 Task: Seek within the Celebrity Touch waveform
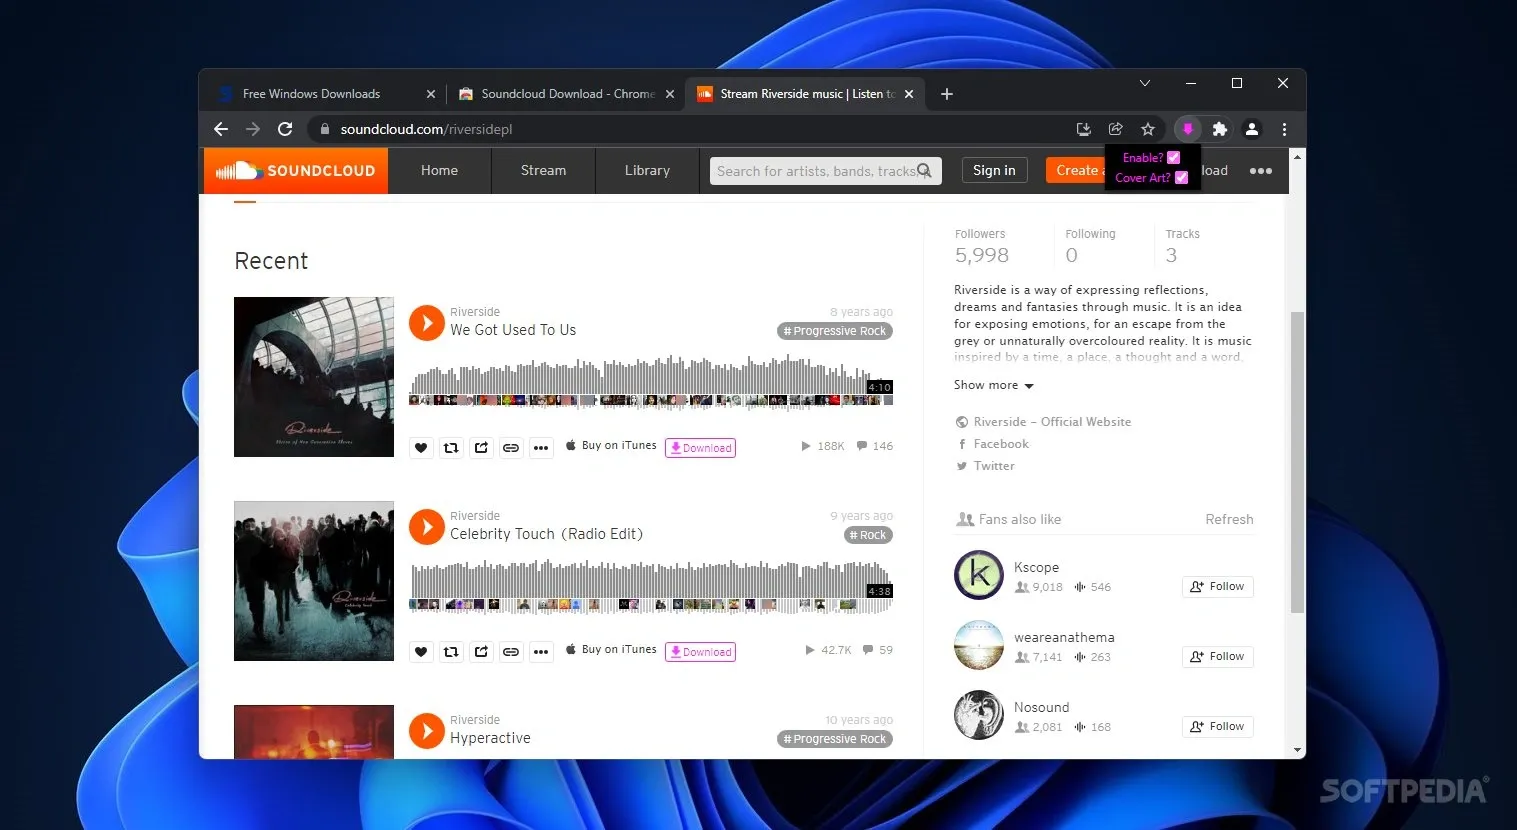[x=650, y=586]
